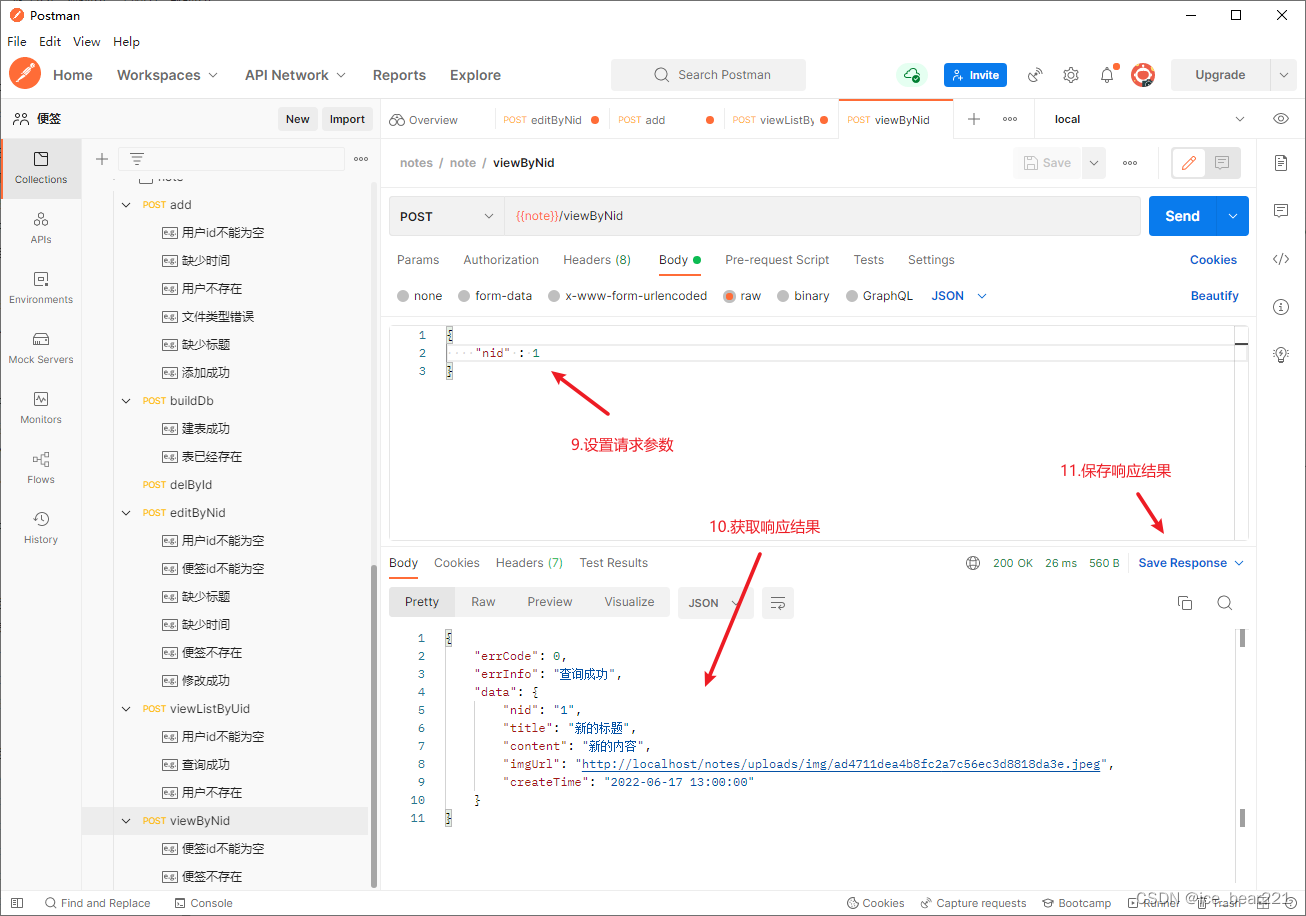
Task: Open the comments icon in the right sidebar
Action: click(1281, 211)
